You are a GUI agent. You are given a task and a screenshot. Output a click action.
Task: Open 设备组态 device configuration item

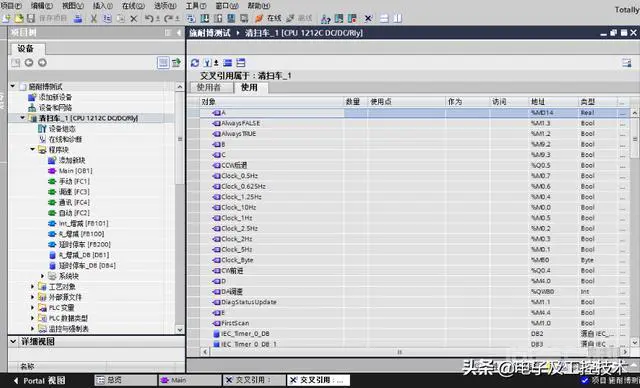point(57,129)
